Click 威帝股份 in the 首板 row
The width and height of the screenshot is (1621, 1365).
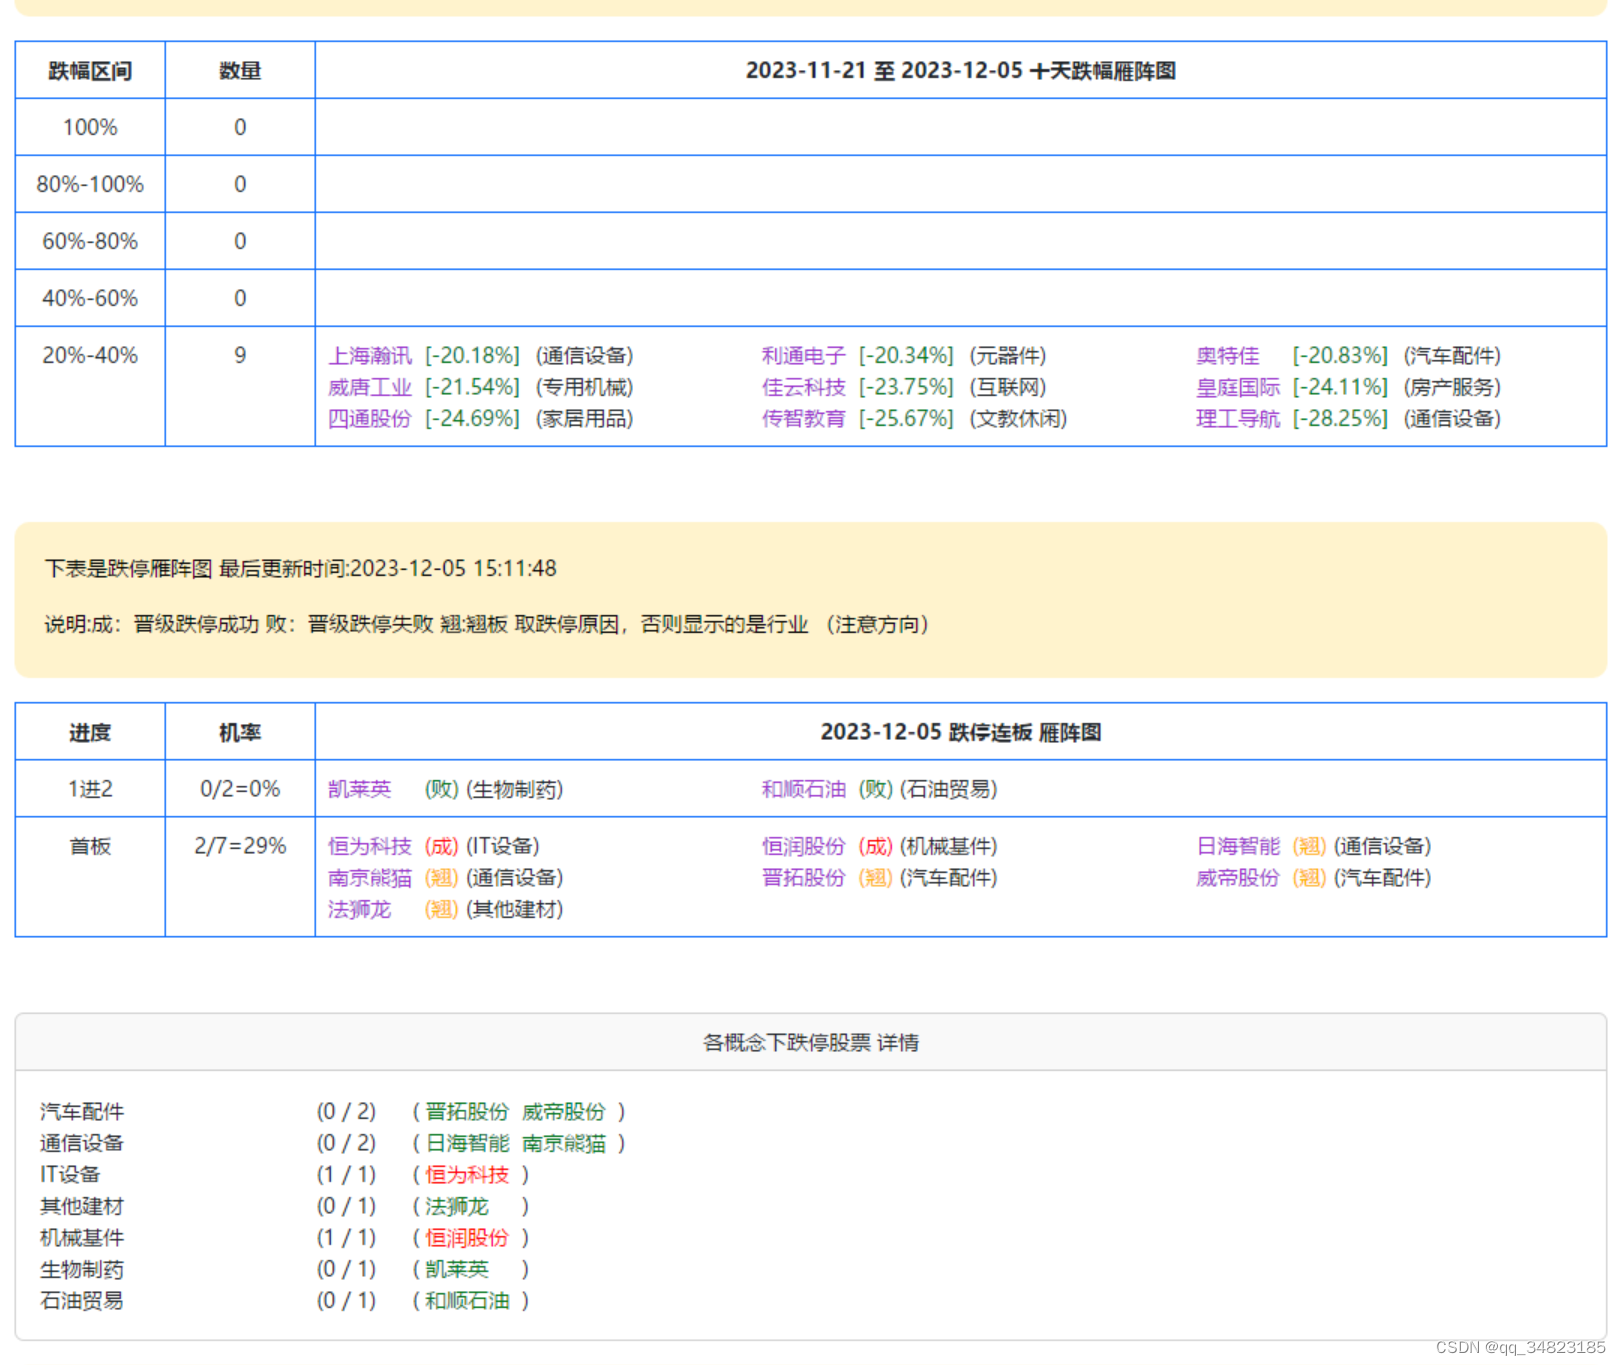coord(1237,878)
